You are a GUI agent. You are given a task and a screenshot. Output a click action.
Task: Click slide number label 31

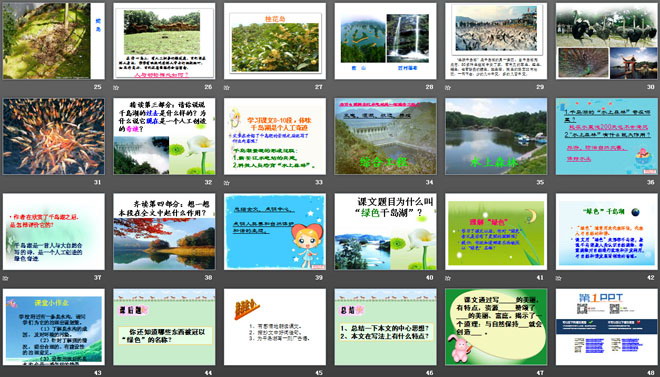click(98, 183)
